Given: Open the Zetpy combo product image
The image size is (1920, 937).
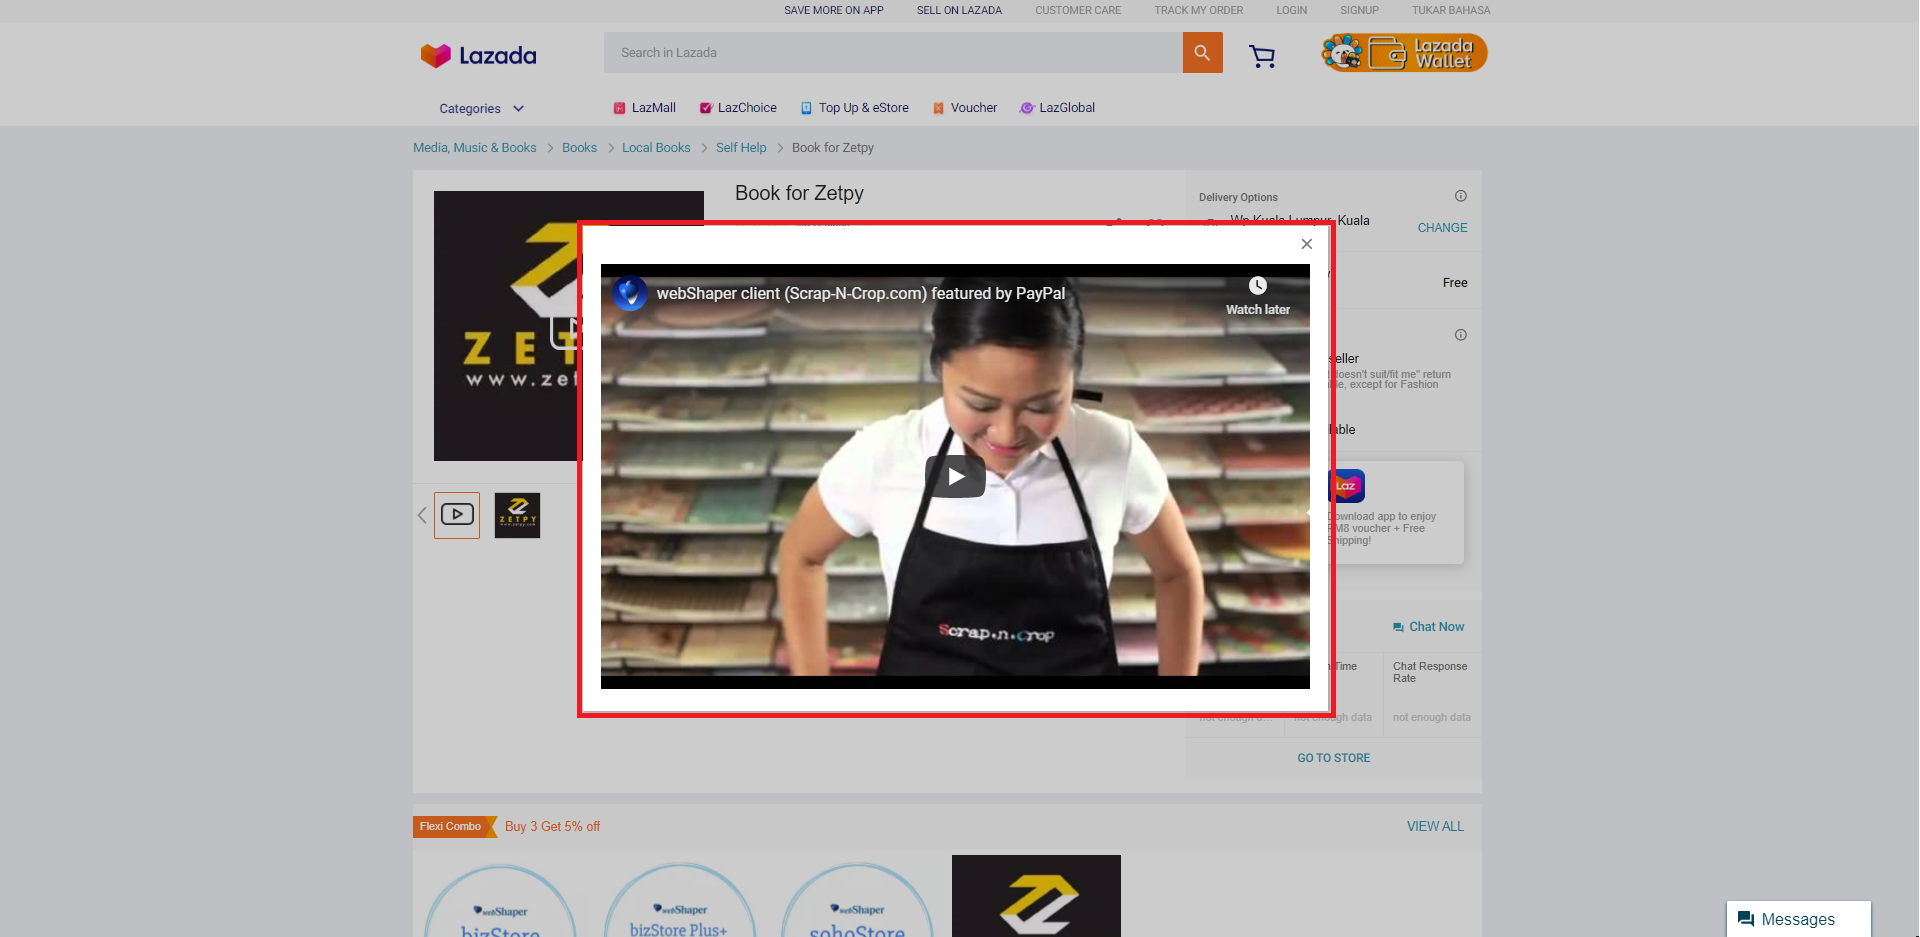Looking at the screenshot, I should pyautogui.click(x=1036, y=896).
